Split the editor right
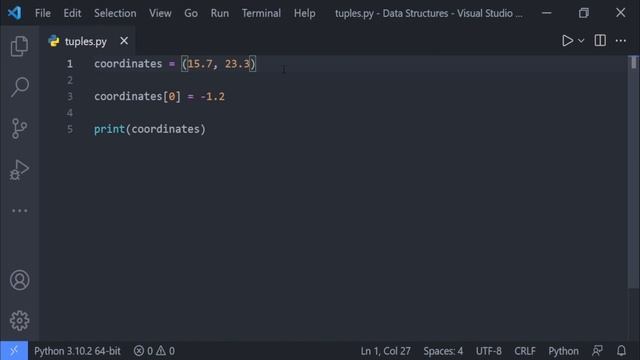Image resolution: width=640 pixels, height=360 pixels. (x=600, y=41)
